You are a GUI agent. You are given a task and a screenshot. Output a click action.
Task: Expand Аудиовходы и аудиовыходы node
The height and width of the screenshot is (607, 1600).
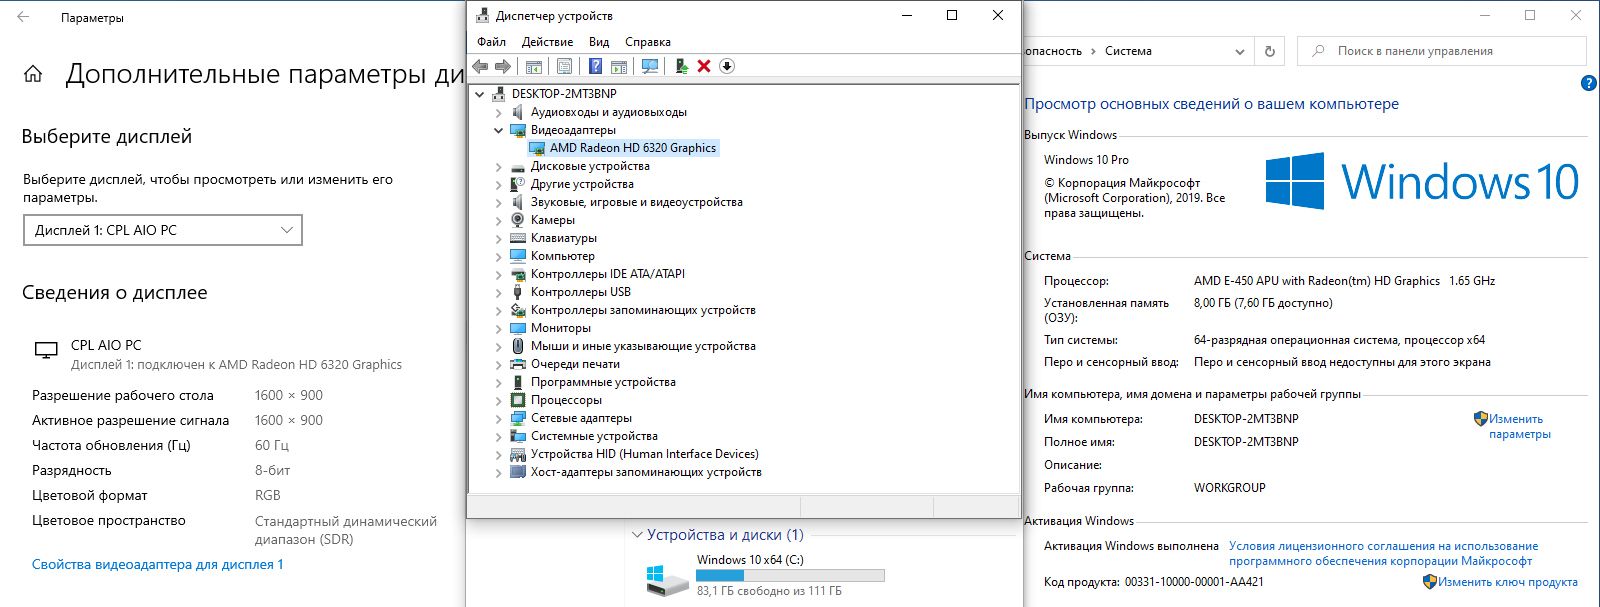click(x=499, y=112)
